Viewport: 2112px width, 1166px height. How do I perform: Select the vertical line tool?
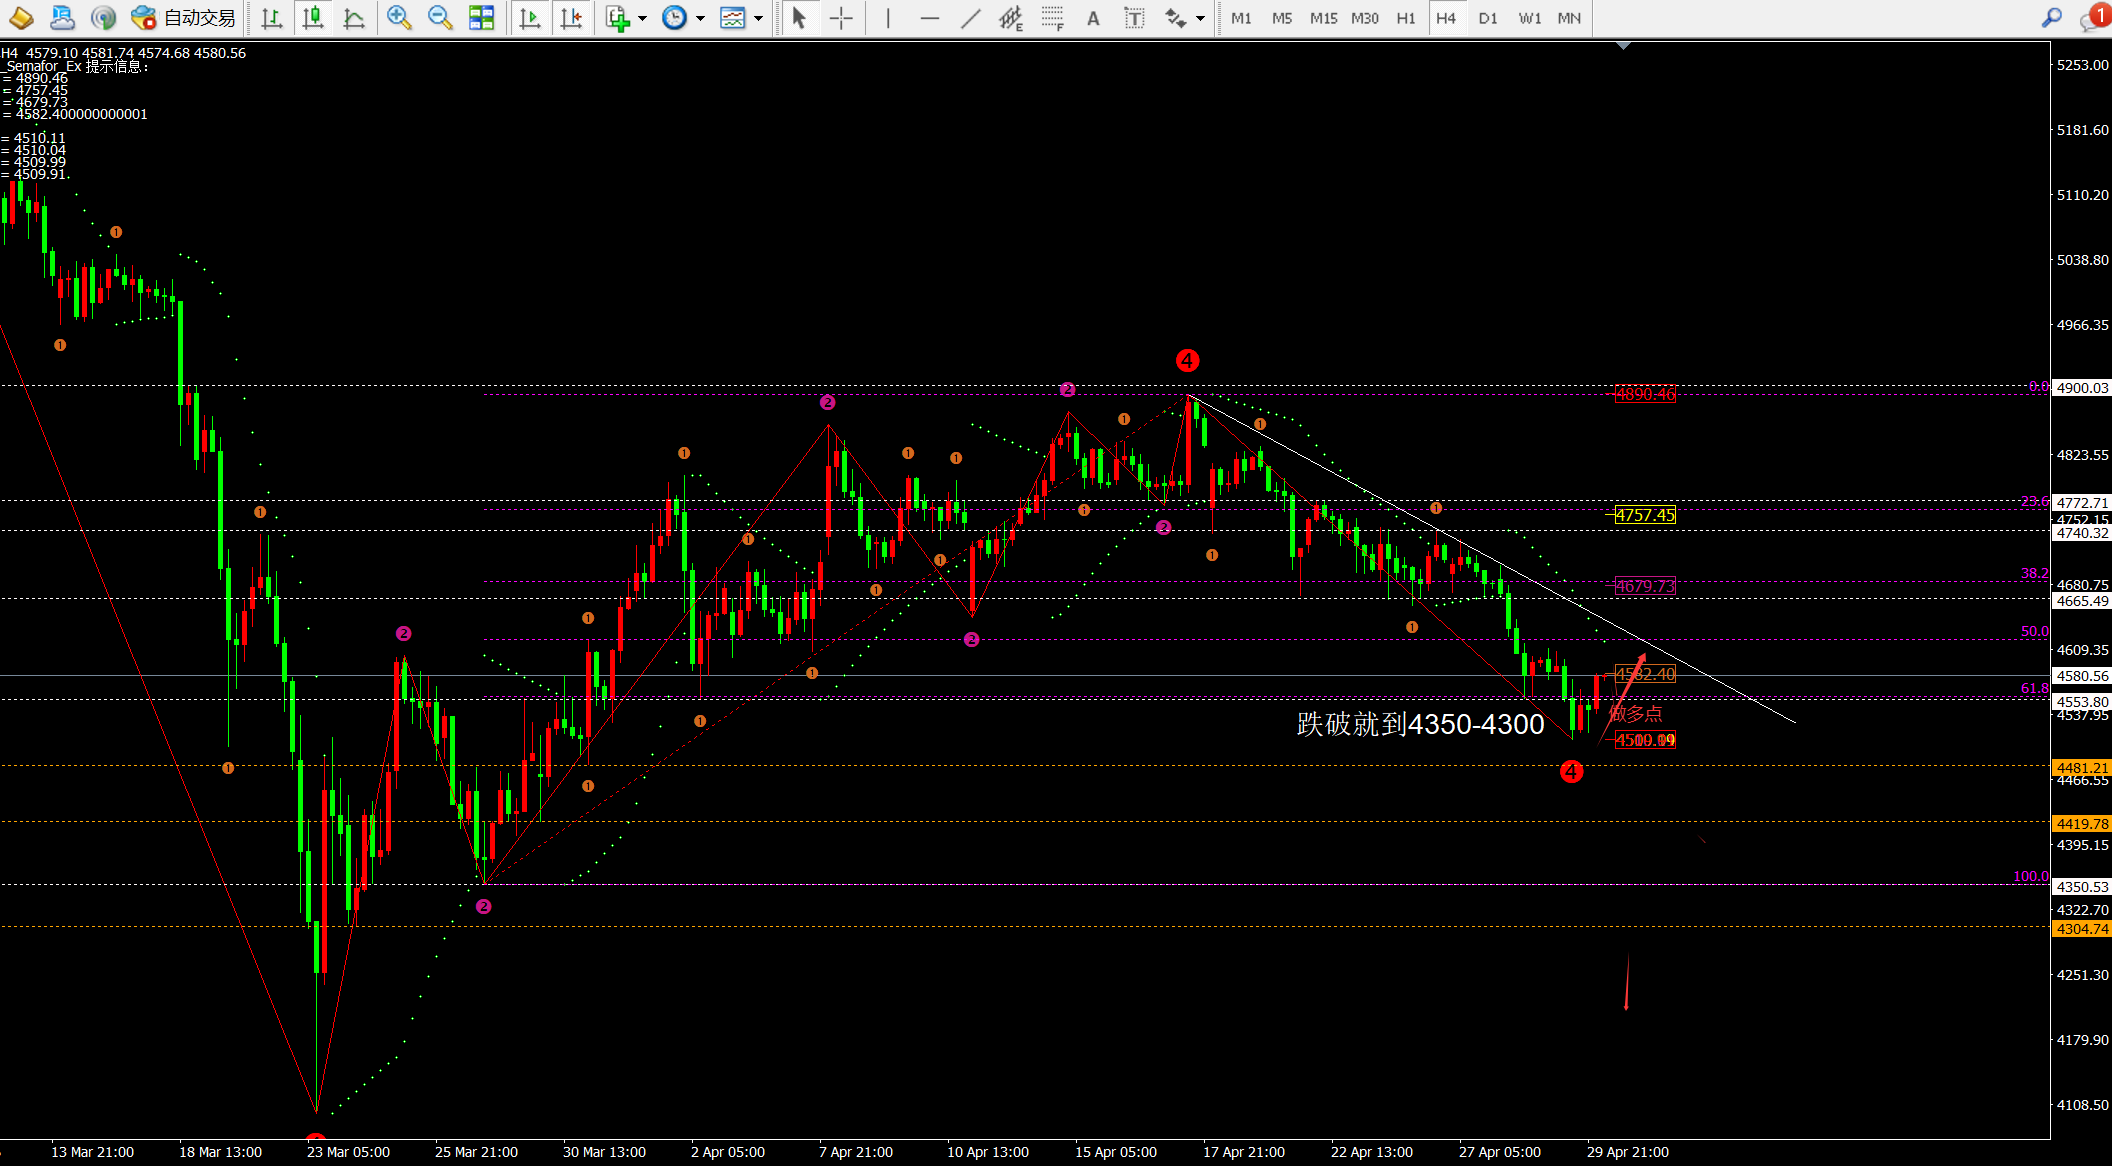click(x=887, y=18)
